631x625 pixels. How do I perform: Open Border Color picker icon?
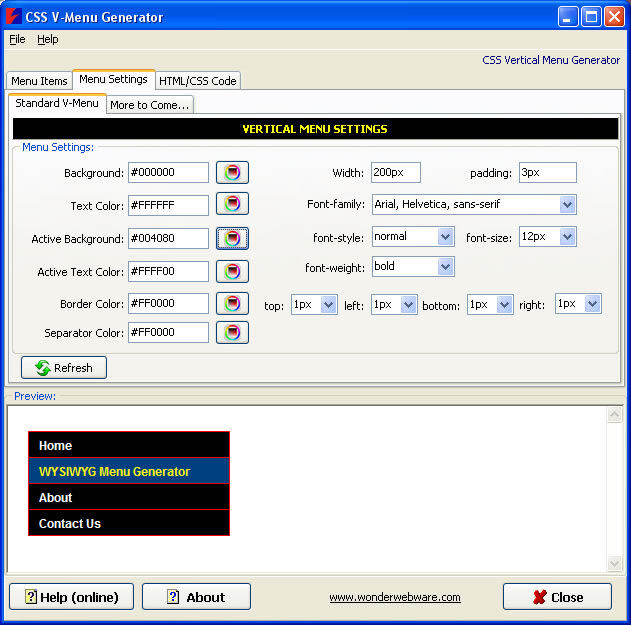[x=232, y=303]
